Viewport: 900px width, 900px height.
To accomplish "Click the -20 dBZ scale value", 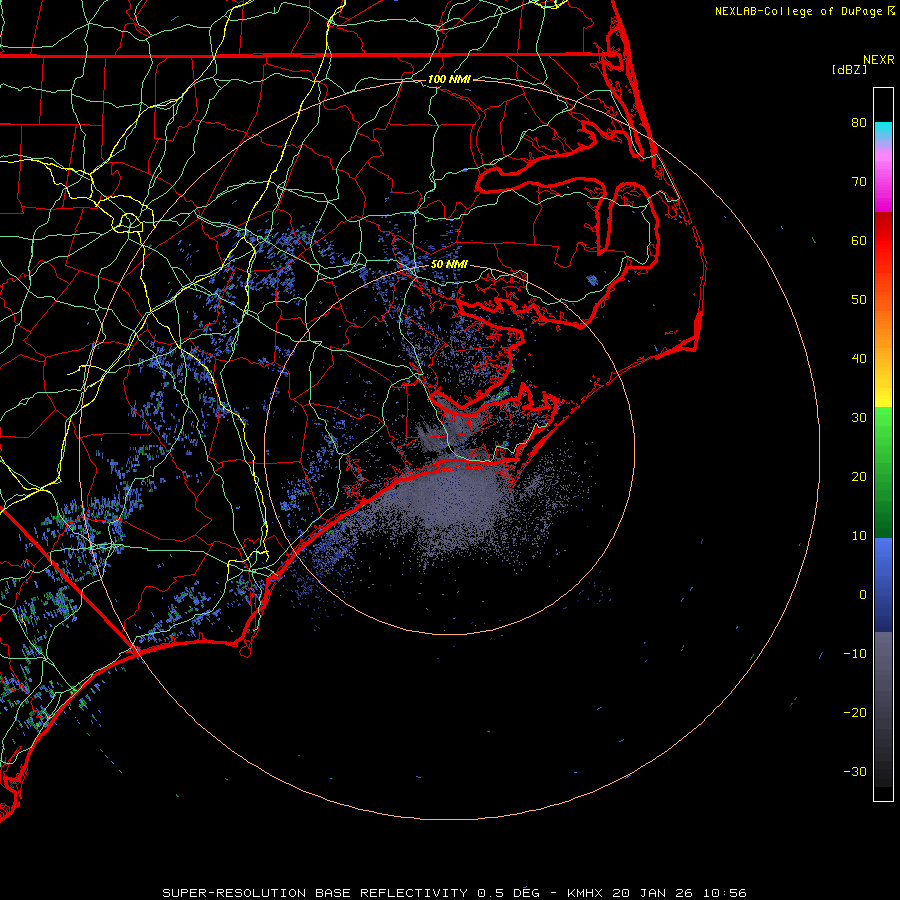I will click(855, 712).
